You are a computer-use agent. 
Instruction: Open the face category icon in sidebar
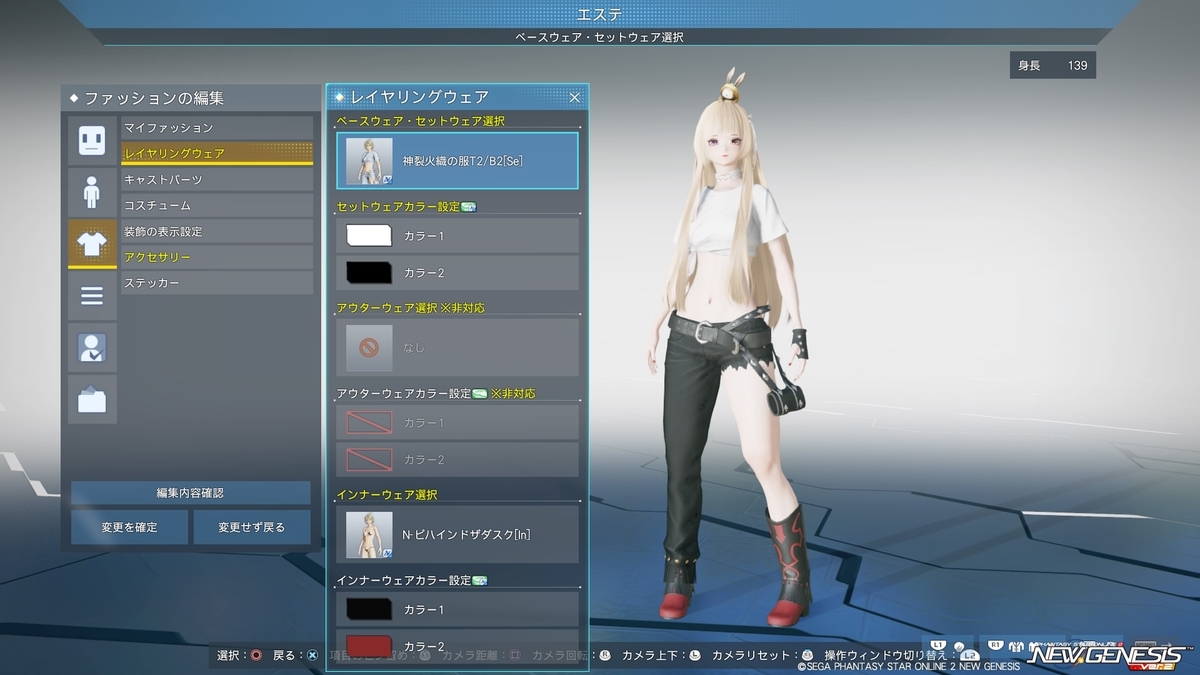click(92, 140)
